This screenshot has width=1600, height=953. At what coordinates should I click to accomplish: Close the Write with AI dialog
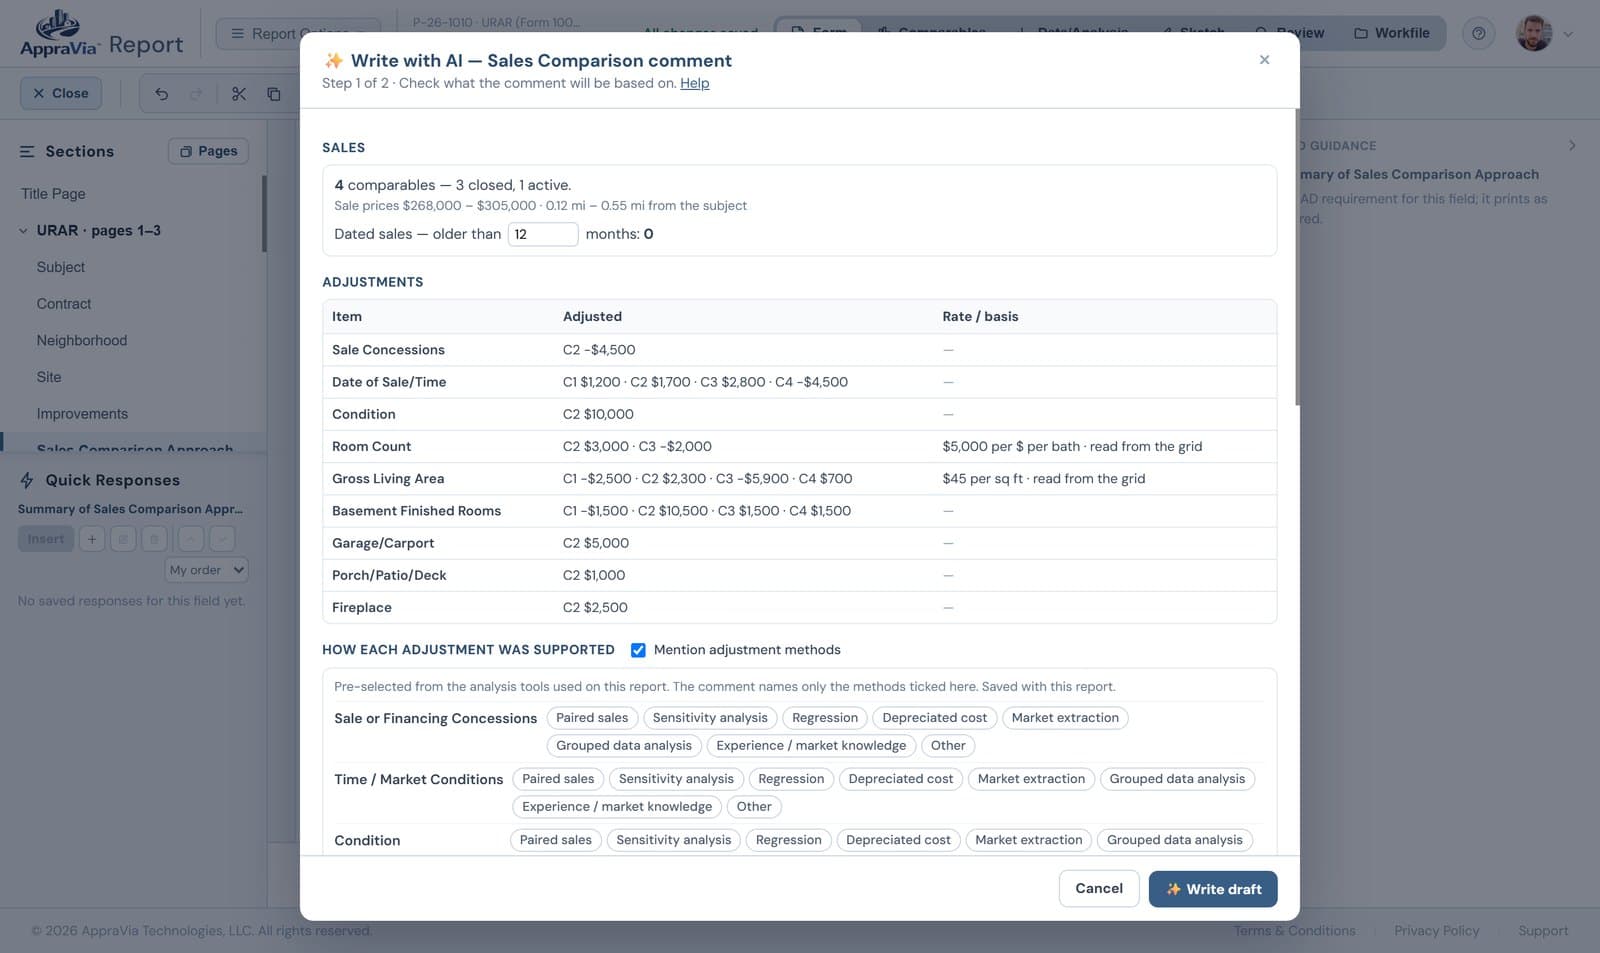[x=1264, y=60]
